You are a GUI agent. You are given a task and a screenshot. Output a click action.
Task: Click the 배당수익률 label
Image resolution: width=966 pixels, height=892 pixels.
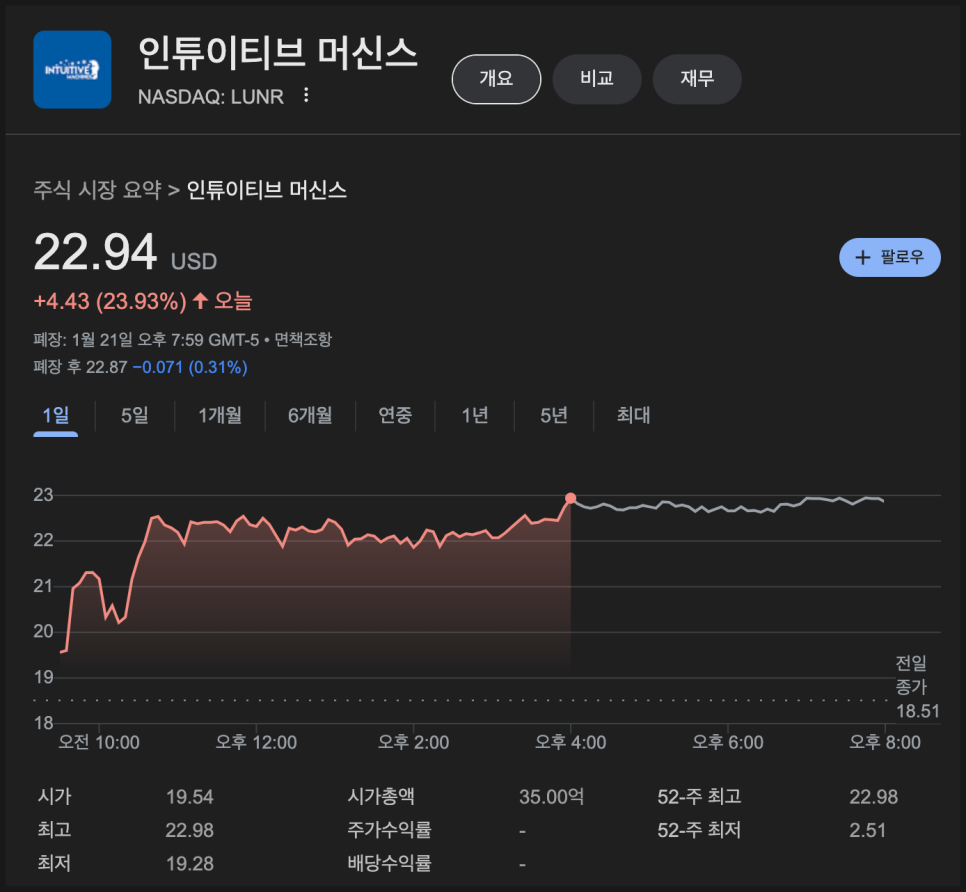(x=389, y=864)
